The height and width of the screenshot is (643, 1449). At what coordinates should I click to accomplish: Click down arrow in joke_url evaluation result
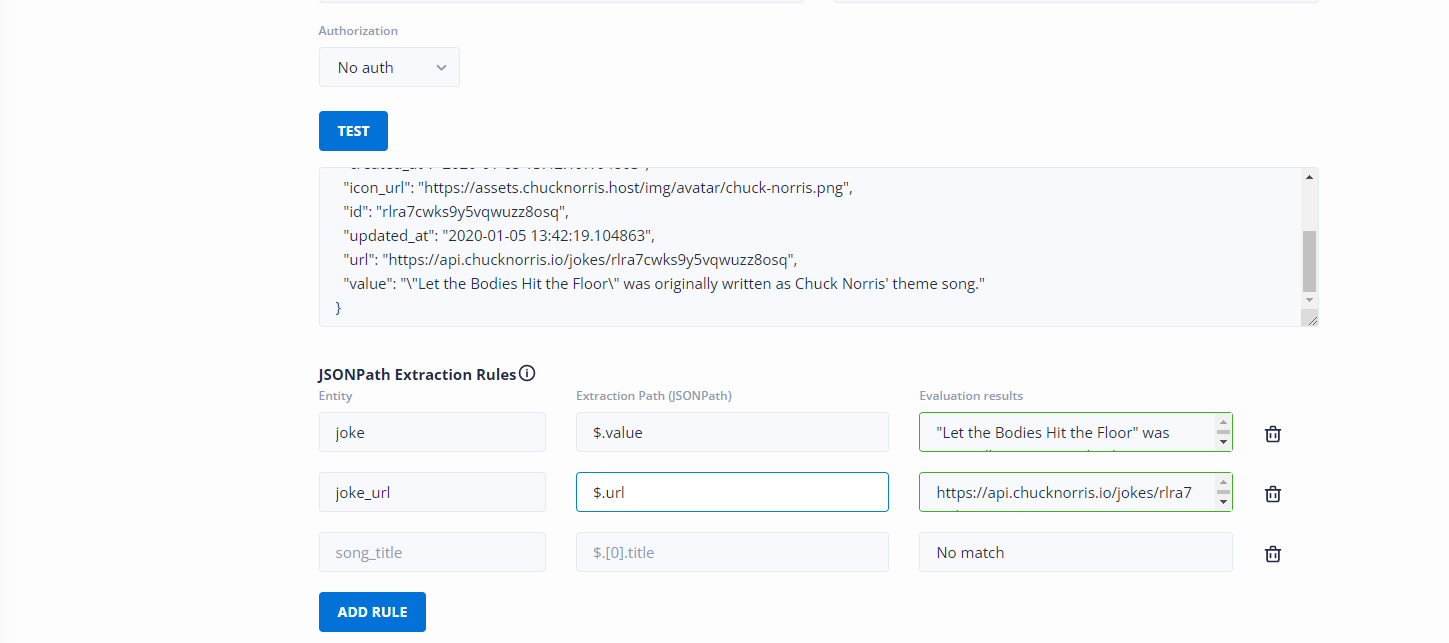coord(1224,501)
